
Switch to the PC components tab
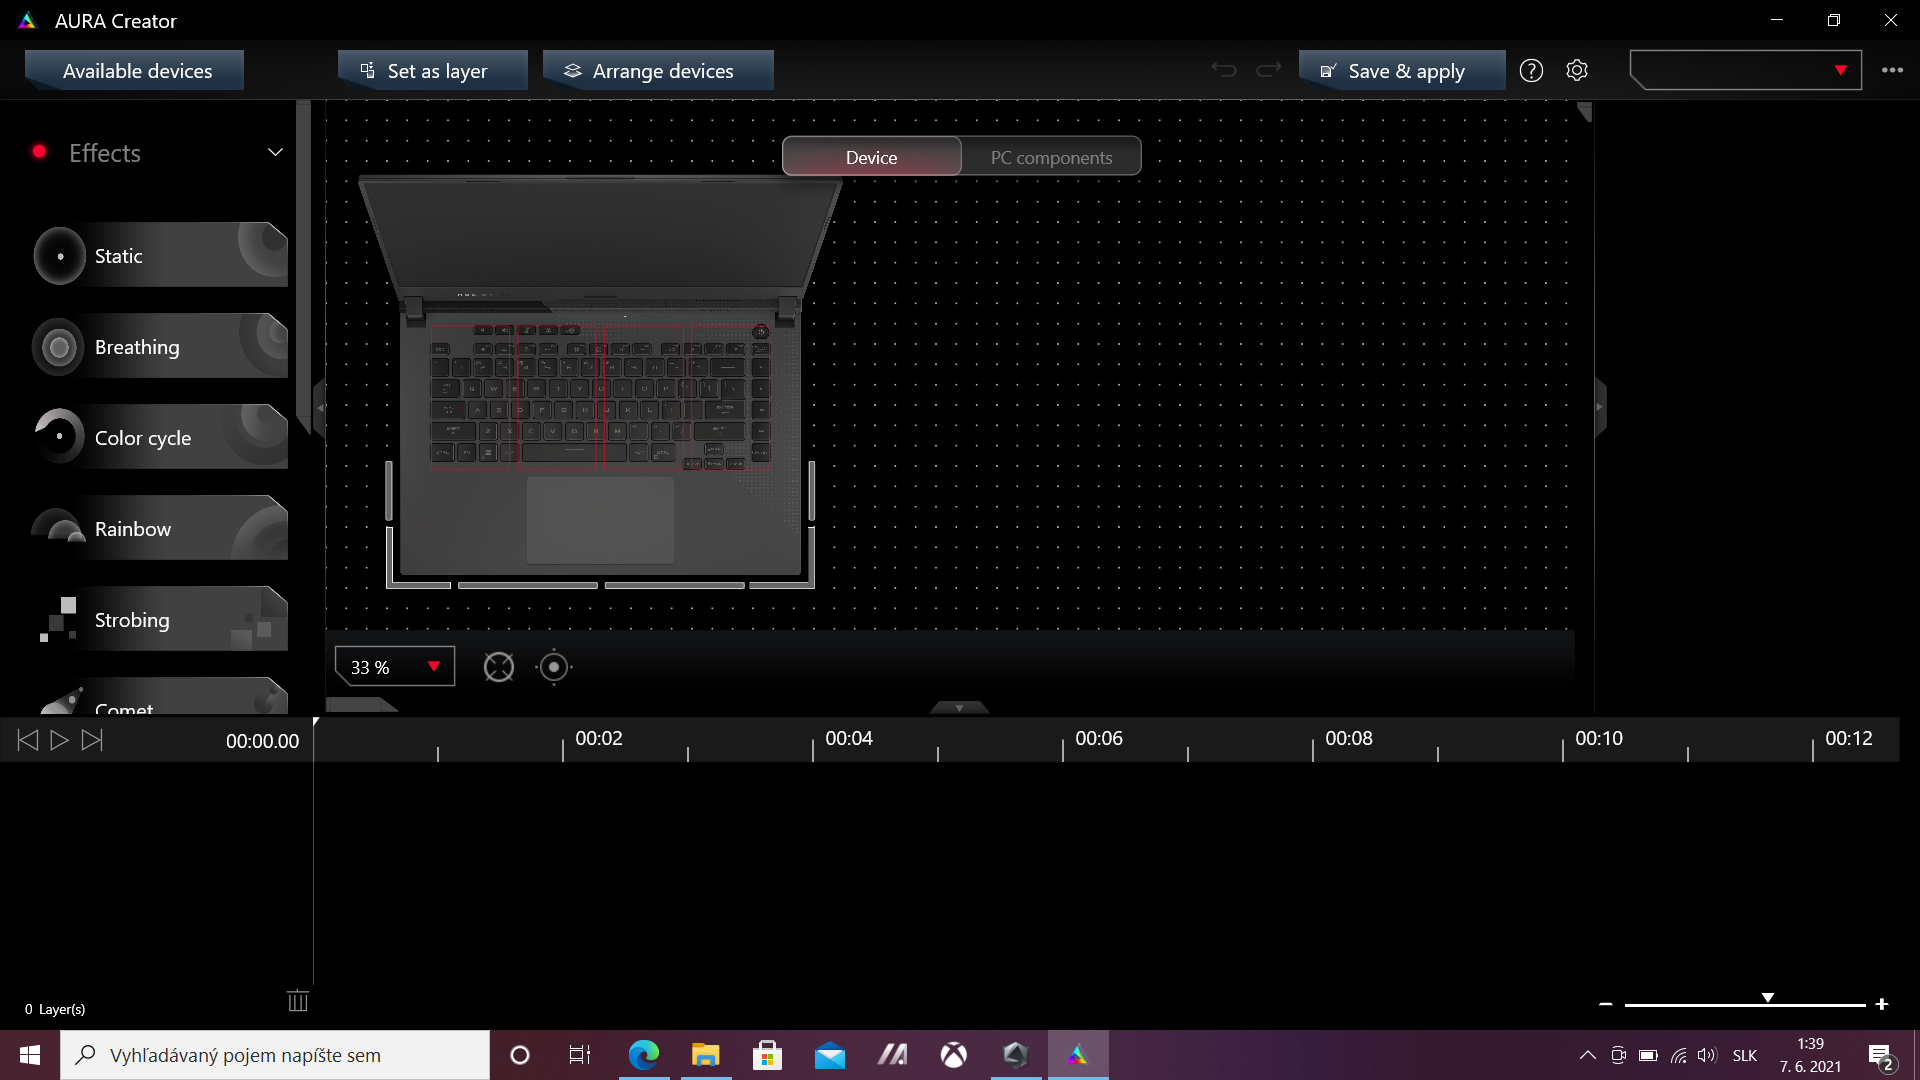pos(1051,157)
